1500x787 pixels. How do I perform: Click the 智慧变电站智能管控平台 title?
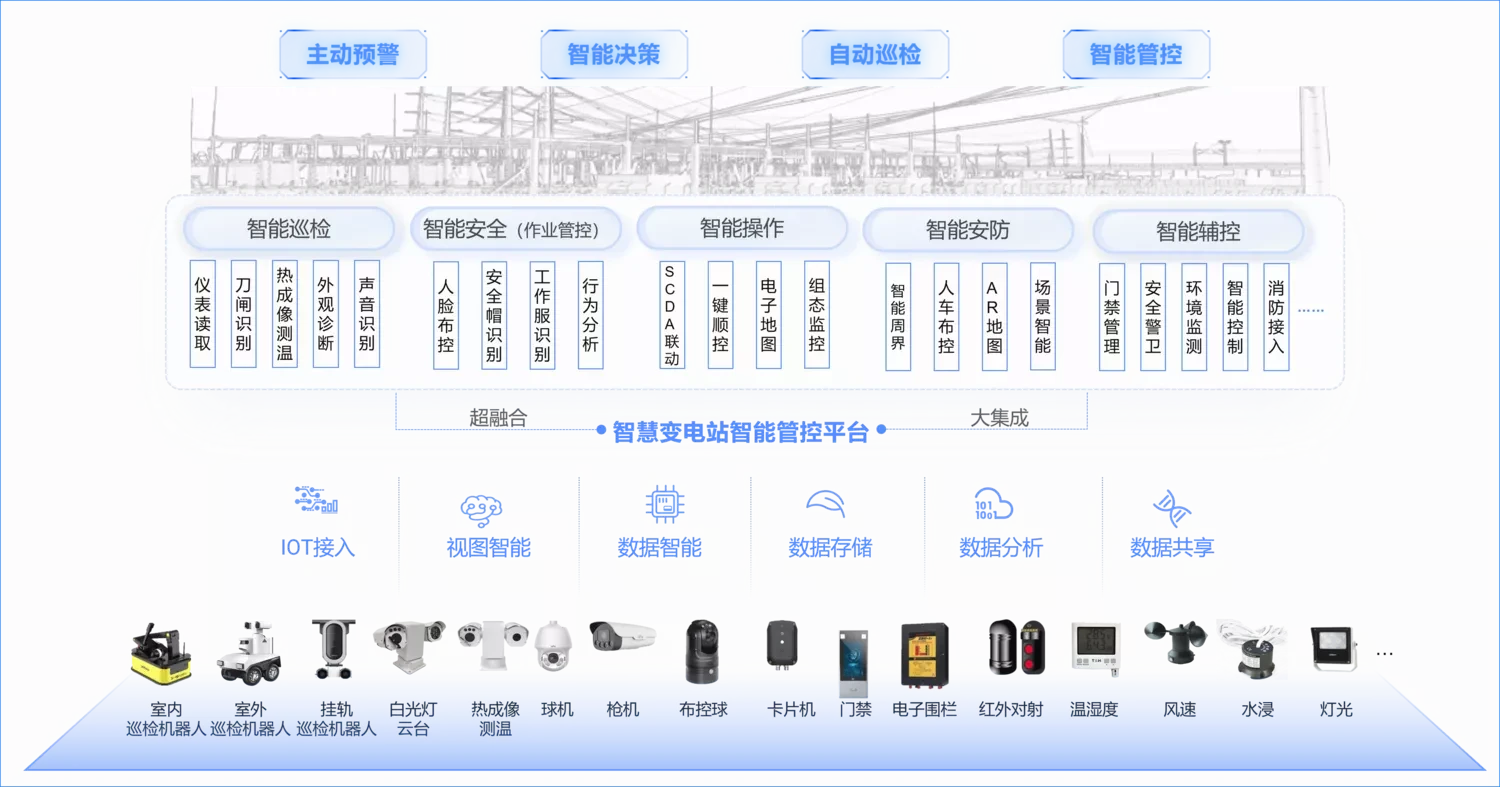[740, 432]
